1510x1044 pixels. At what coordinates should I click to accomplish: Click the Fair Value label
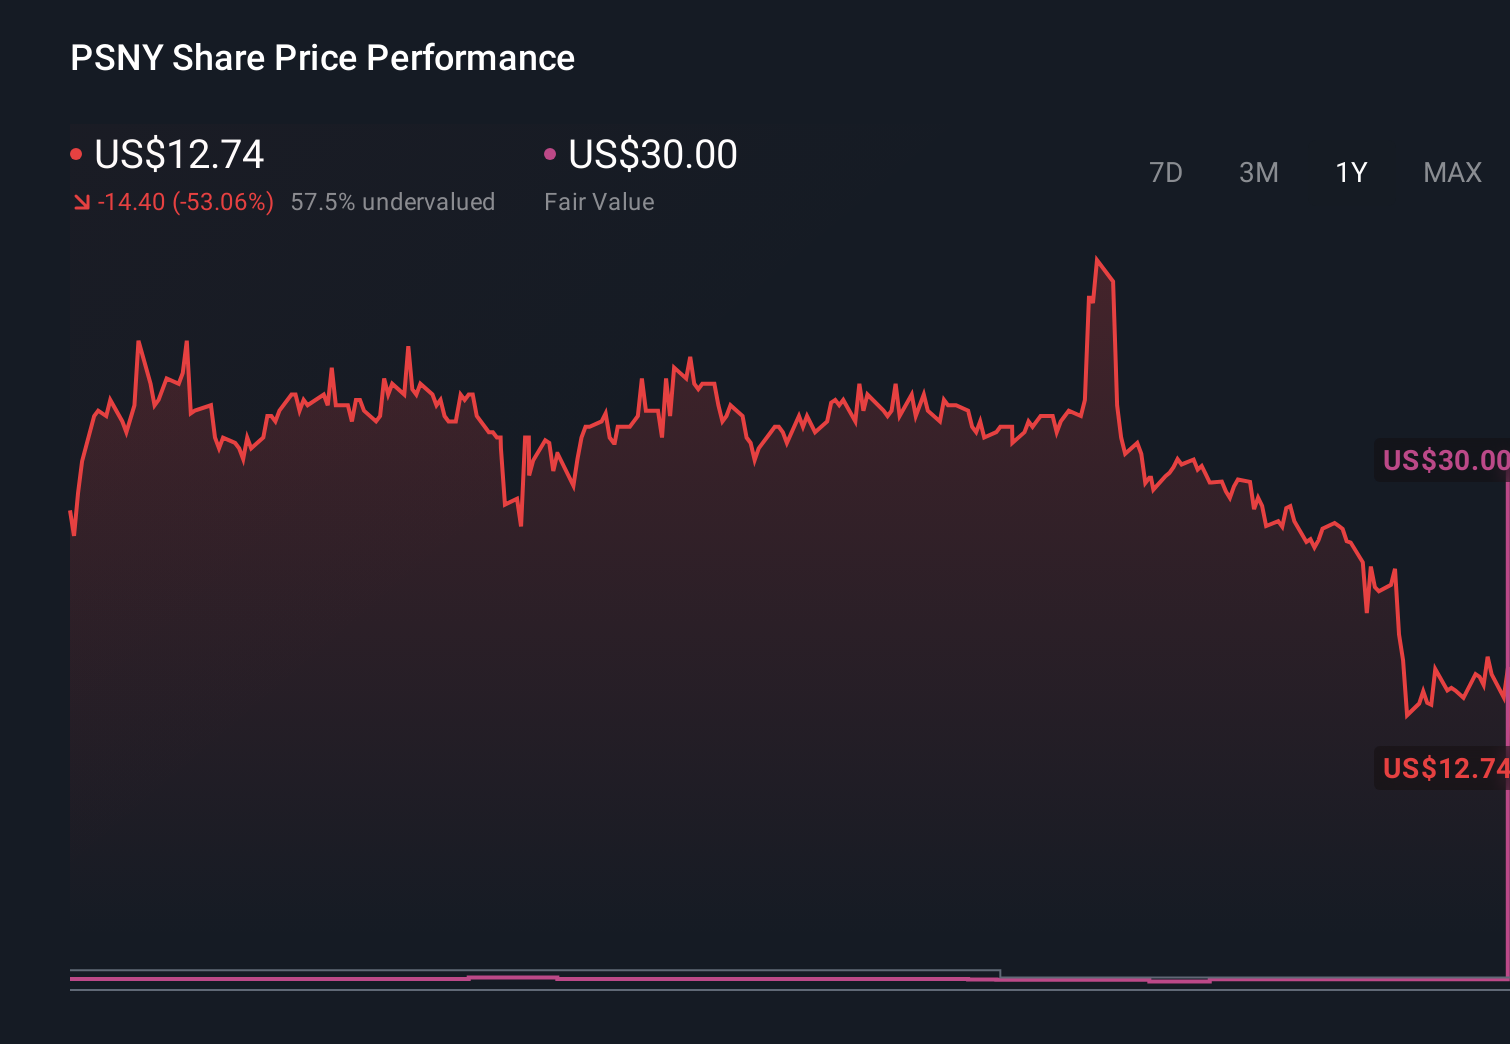point(598,202)
